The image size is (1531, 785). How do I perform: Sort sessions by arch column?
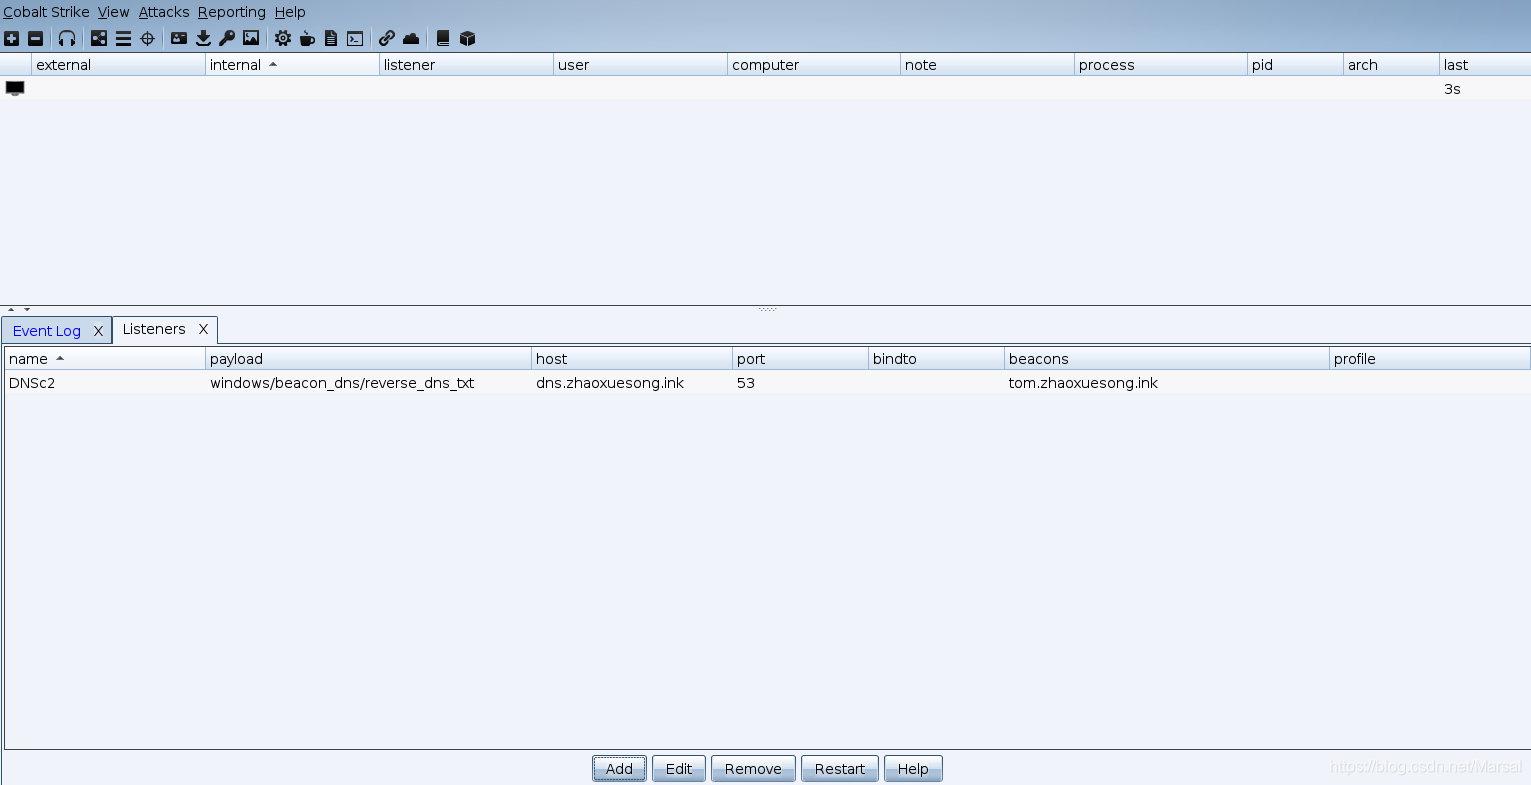click(x=1391, y=65)
